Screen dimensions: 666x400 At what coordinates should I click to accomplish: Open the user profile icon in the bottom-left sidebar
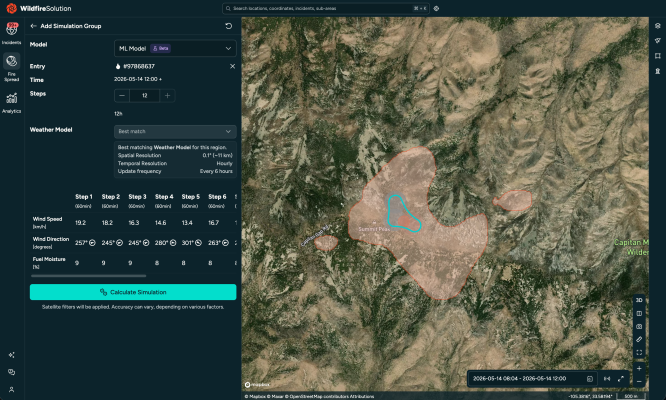tap(11, 389)
